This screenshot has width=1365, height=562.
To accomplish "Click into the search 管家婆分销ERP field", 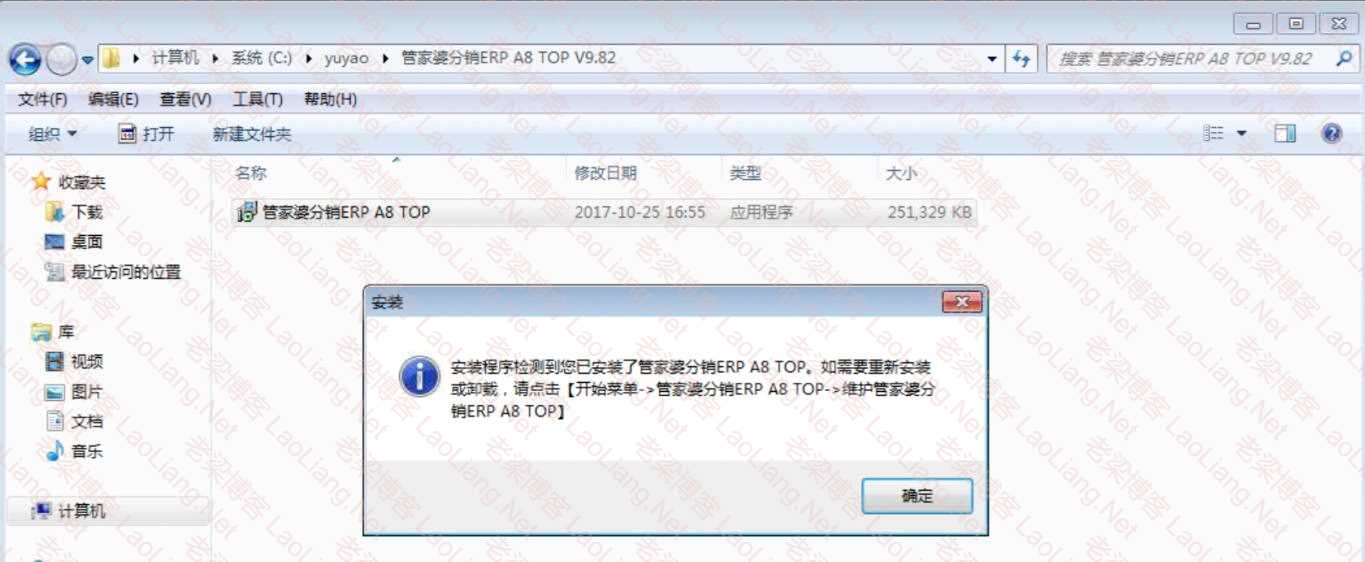I will click(1190, 58).
